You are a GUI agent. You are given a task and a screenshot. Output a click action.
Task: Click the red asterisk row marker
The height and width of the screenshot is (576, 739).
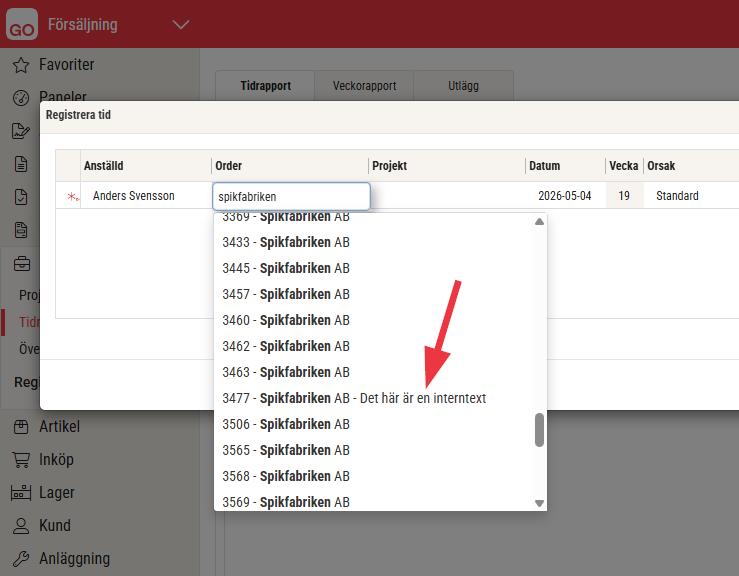(x=73, y=197)
